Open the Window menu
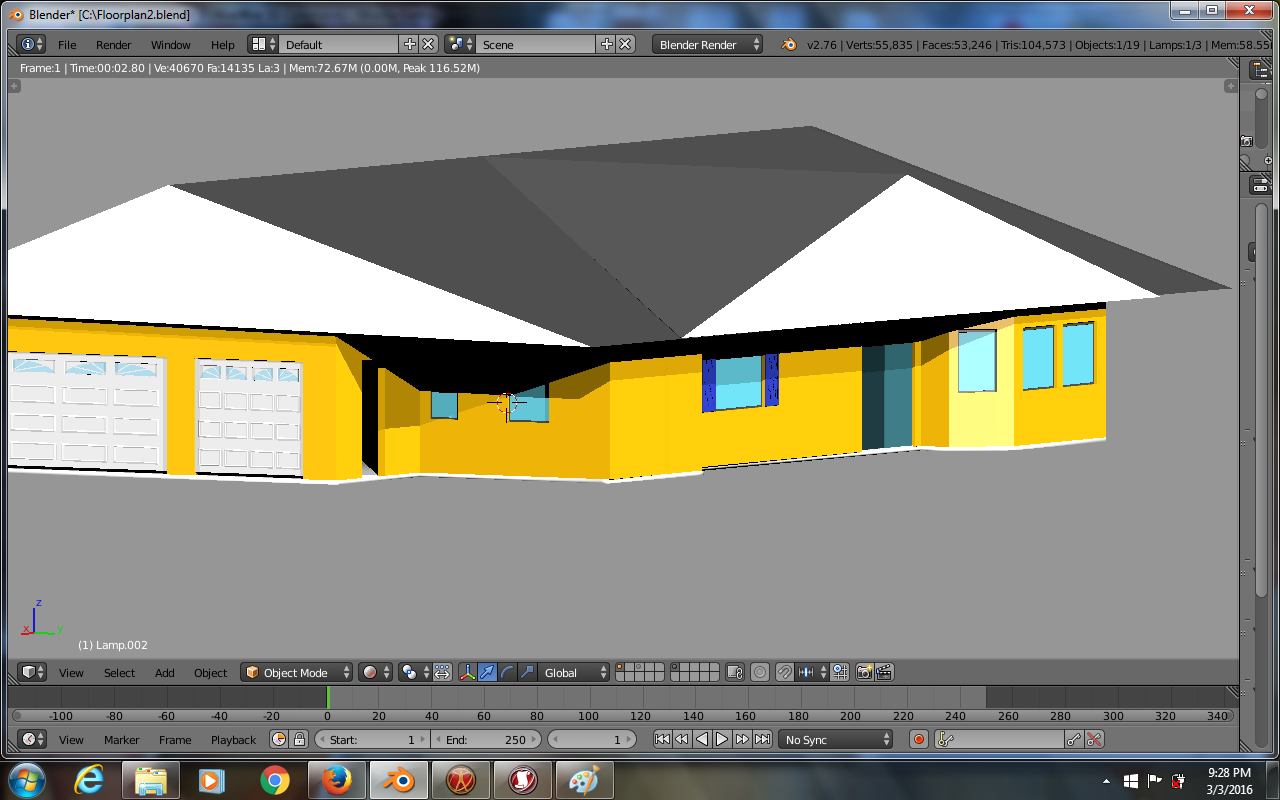This screenshot has height=800, width=1280. [171, 45]
